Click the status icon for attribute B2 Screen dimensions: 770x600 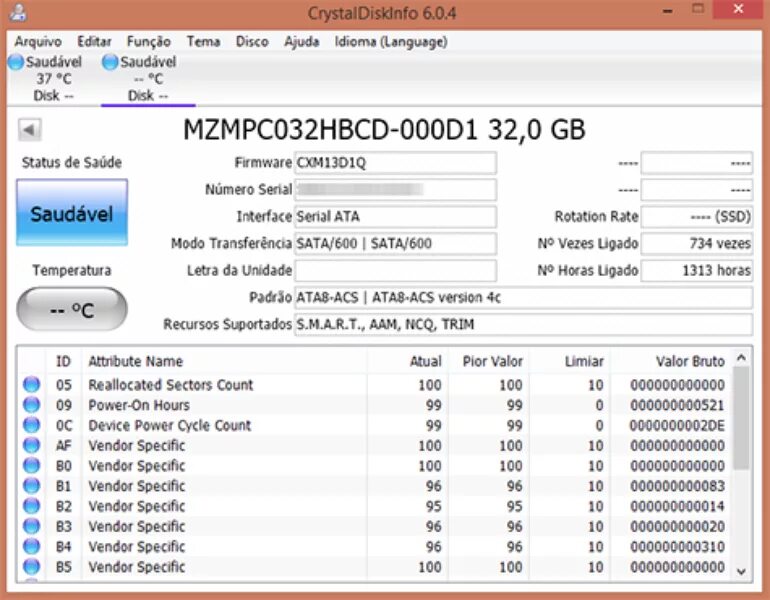pos(31,506)
